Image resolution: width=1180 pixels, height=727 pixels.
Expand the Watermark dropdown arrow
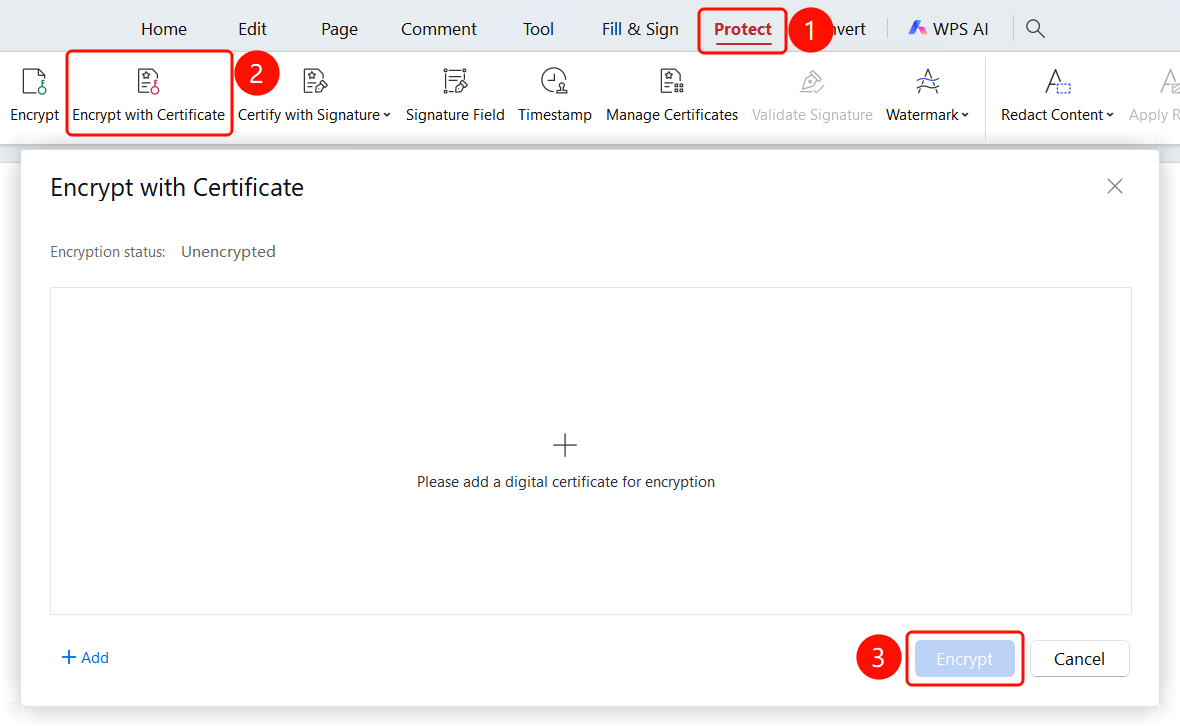(965, 115)
